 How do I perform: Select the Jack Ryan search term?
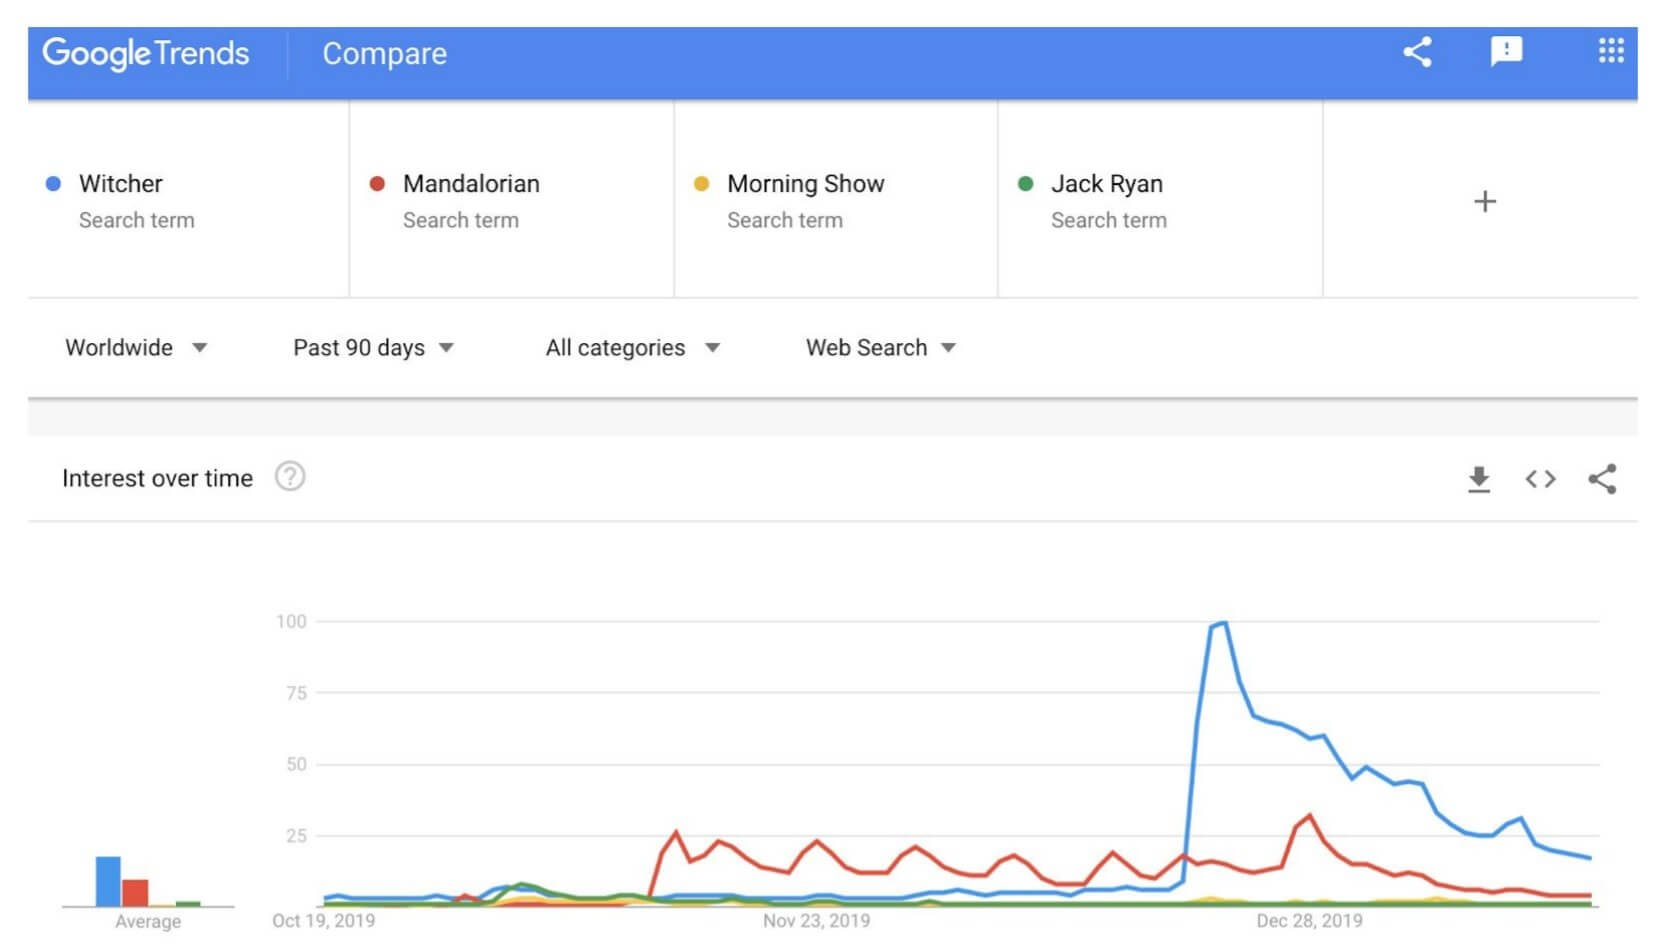pos(1106,184)
